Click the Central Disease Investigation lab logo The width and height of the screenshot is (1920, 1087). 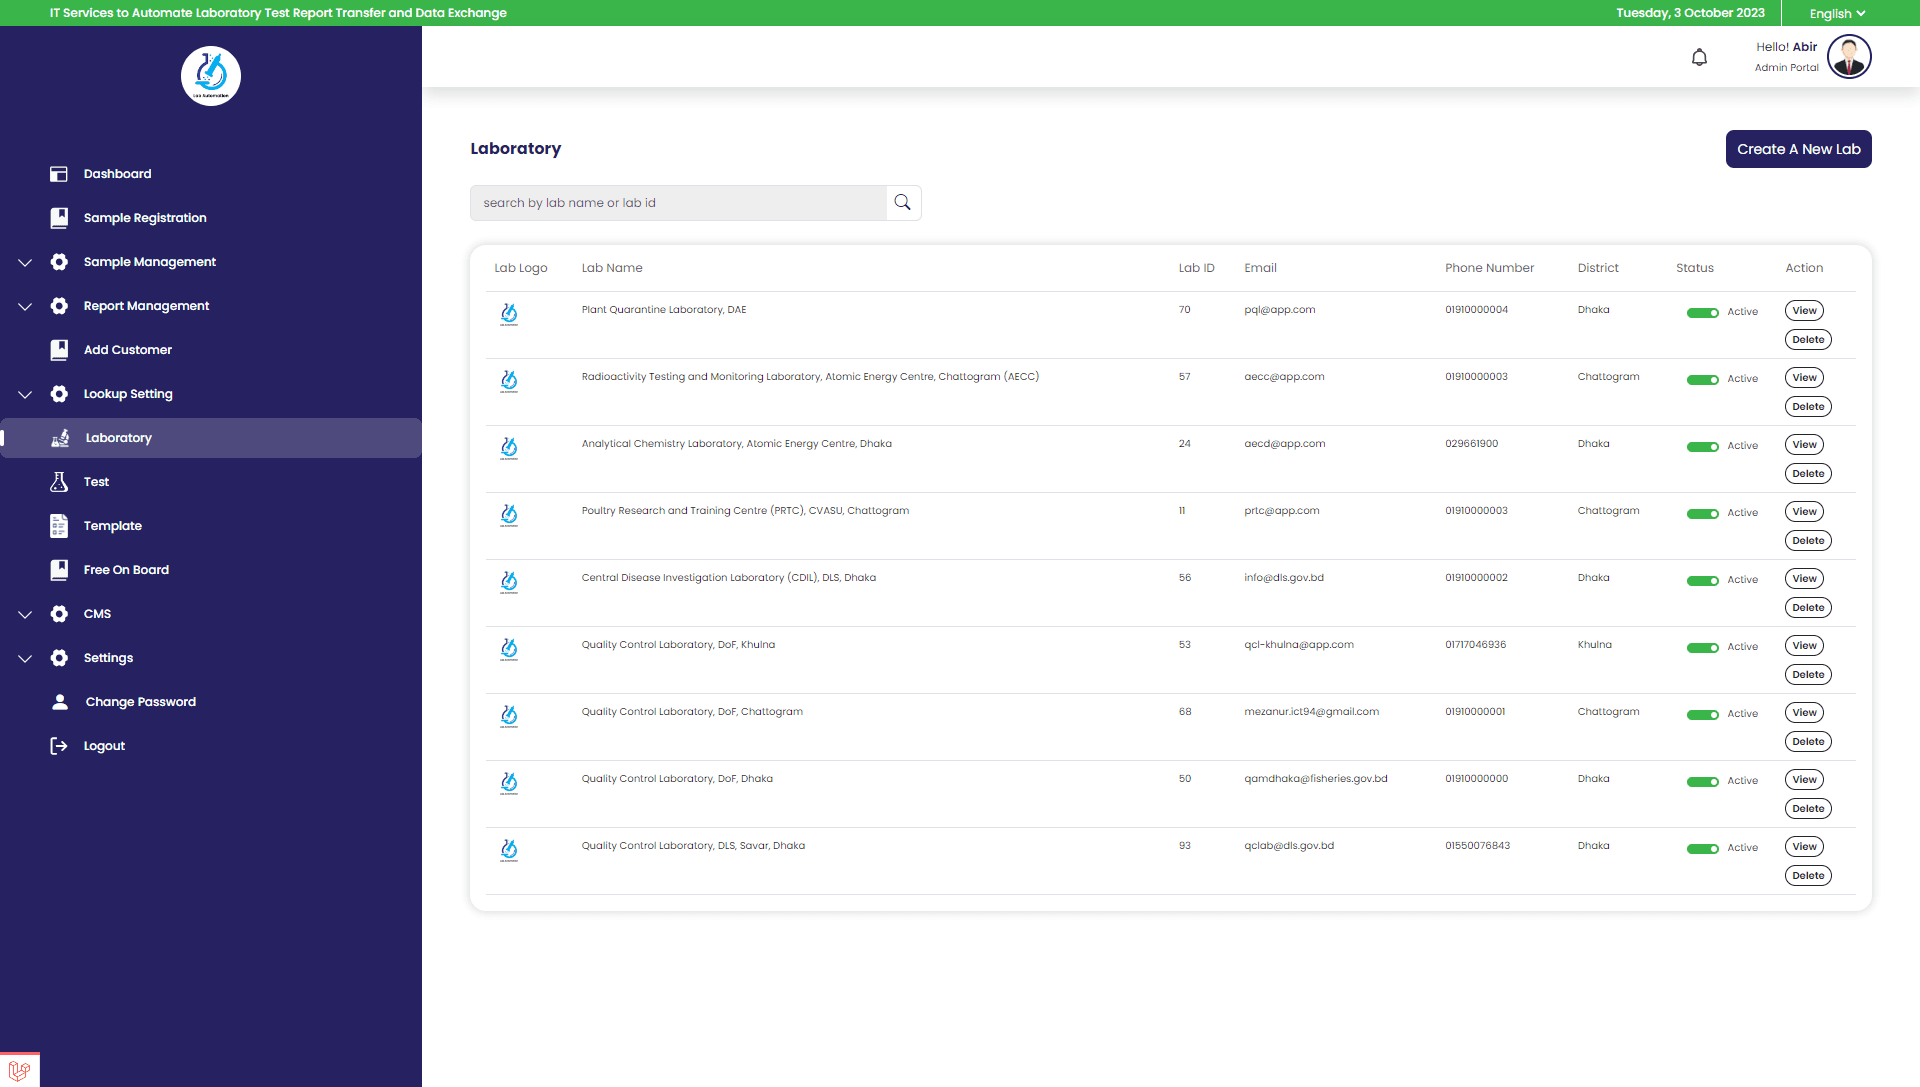509,583
